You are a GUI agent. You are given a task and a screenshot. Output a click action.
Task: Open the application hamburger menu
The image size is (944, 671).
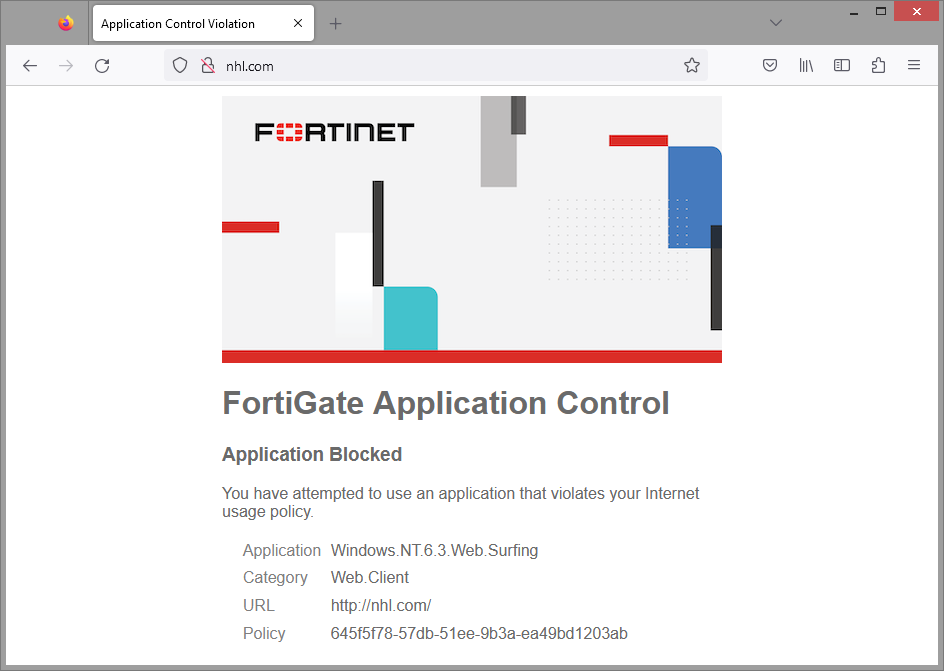tap(913, 65)
